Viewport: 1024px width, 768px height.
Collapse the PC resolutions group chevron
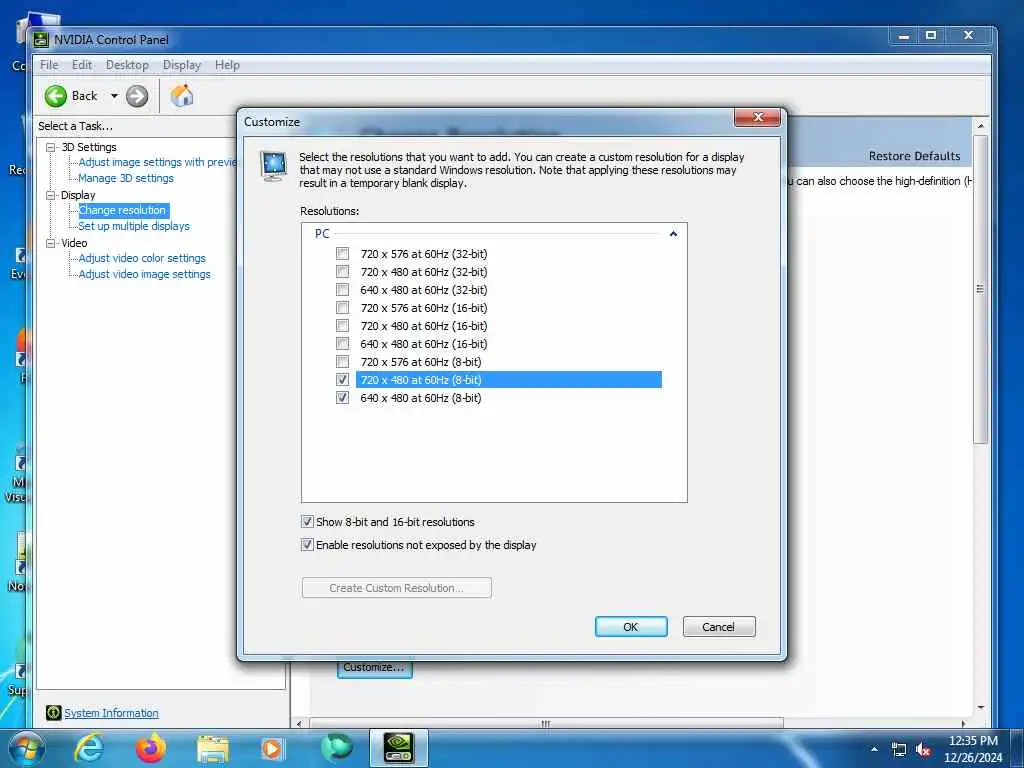click(x=673, y=234)
